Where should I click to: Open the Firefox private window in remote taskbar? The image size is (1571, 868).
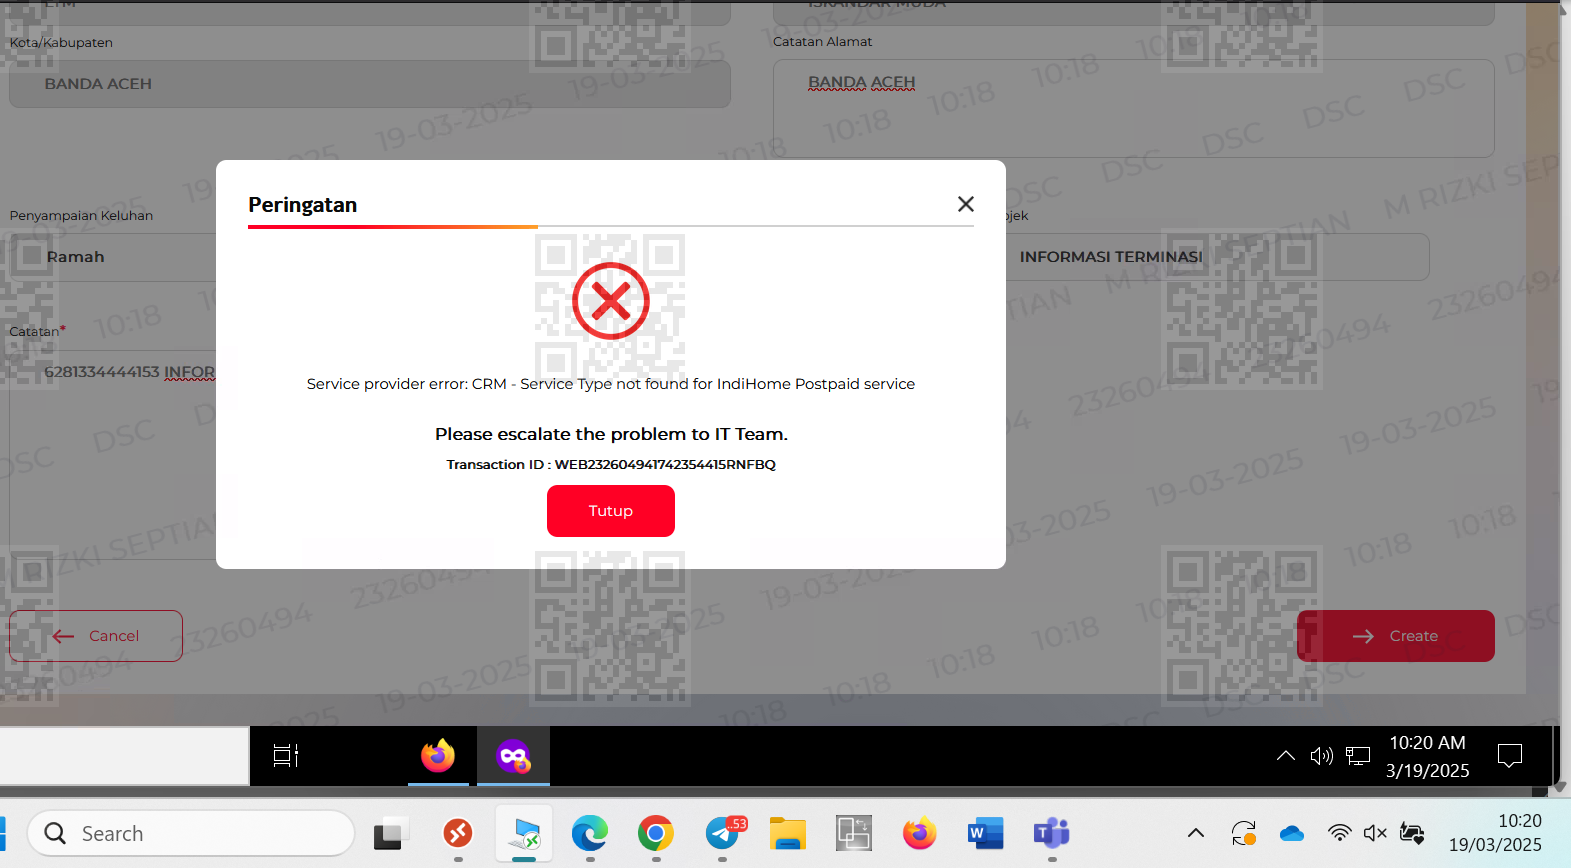pos(513,756)
